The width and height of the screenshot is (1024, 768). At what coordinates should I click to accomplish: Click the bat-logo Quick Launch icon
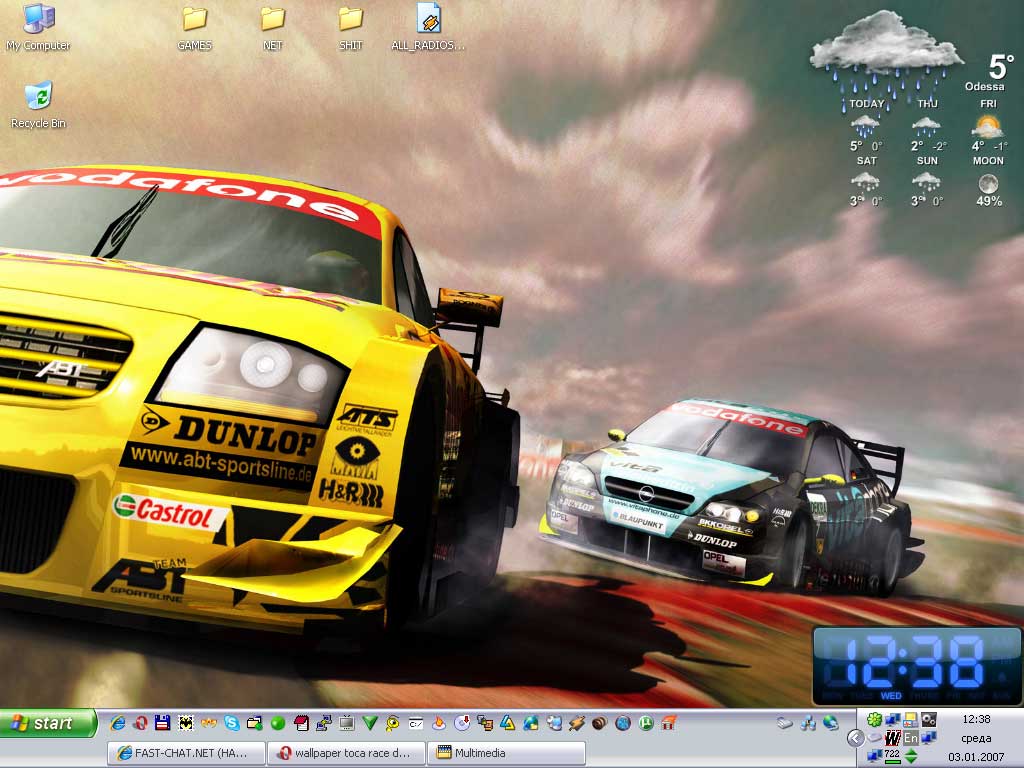[185, 723]
